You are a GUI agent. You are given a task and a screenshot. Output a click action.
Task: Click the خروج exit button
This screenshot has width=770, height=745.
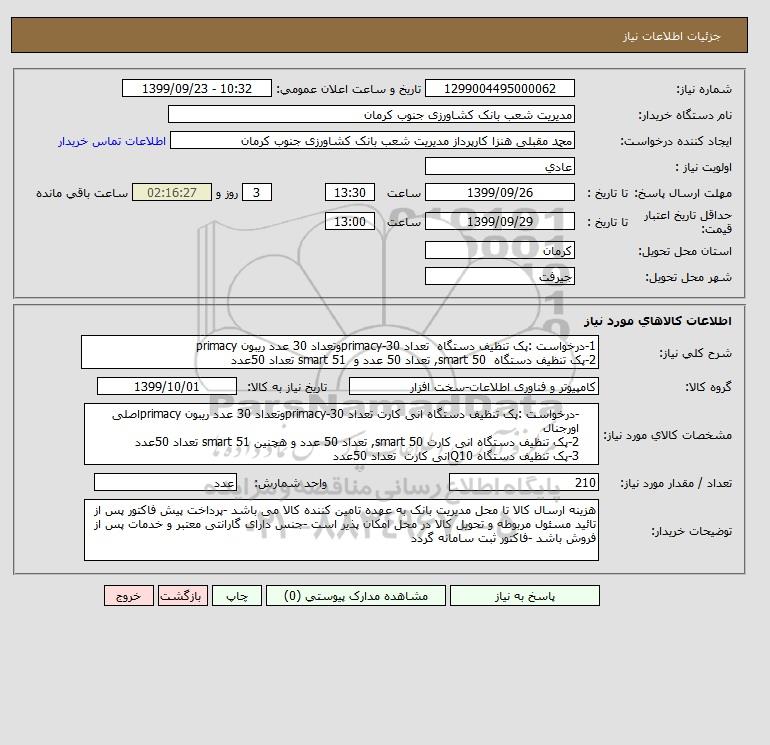(129, 596)
